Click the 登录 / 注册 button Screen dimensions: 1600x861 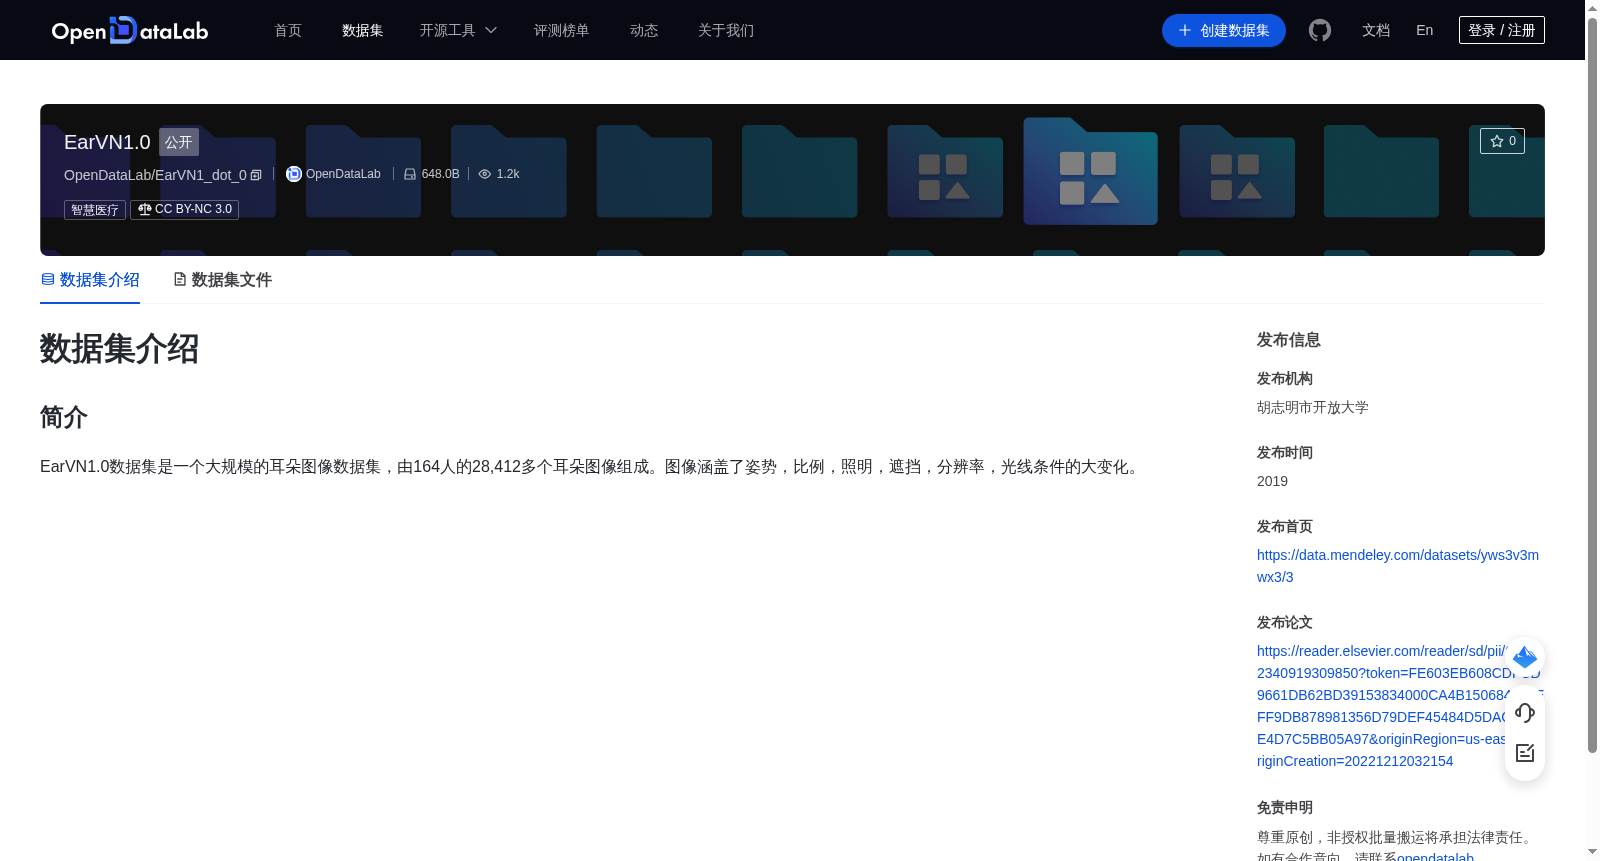(x=1502, y=30)
